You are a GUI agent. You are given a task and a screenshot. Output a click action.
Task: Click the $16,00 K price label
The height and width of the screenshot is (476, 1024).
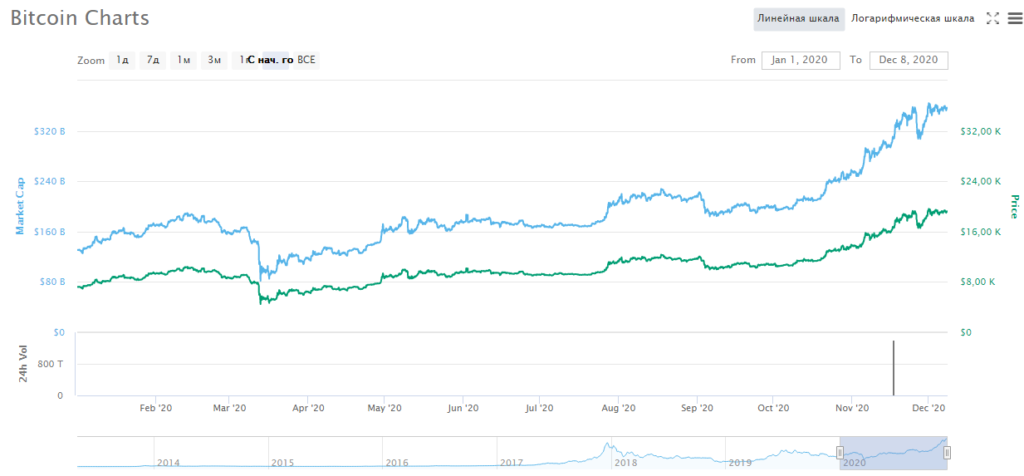click(x=980, y=232)
